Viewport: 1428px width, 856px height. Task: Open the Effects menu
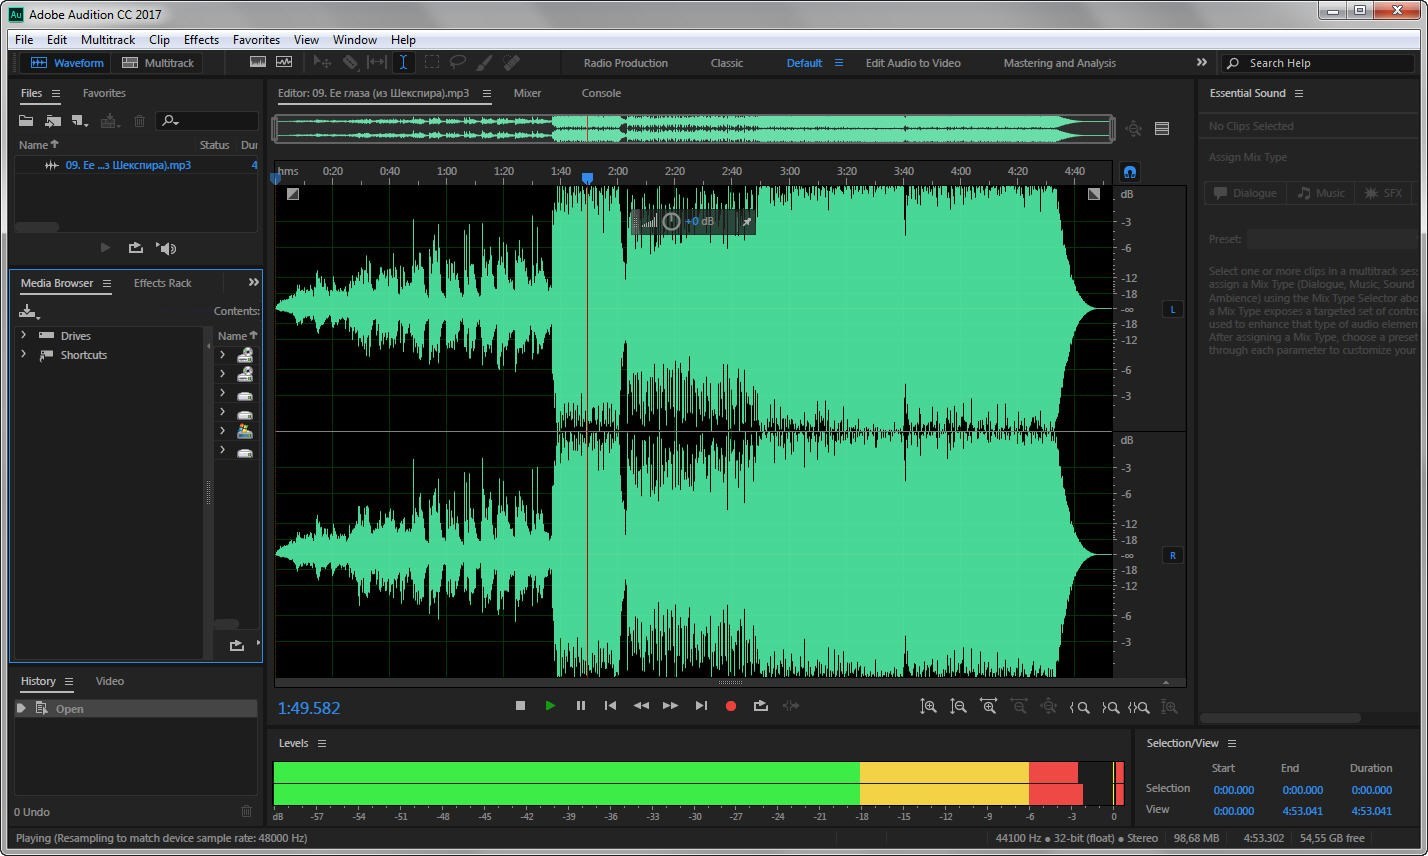coord(201,40)
